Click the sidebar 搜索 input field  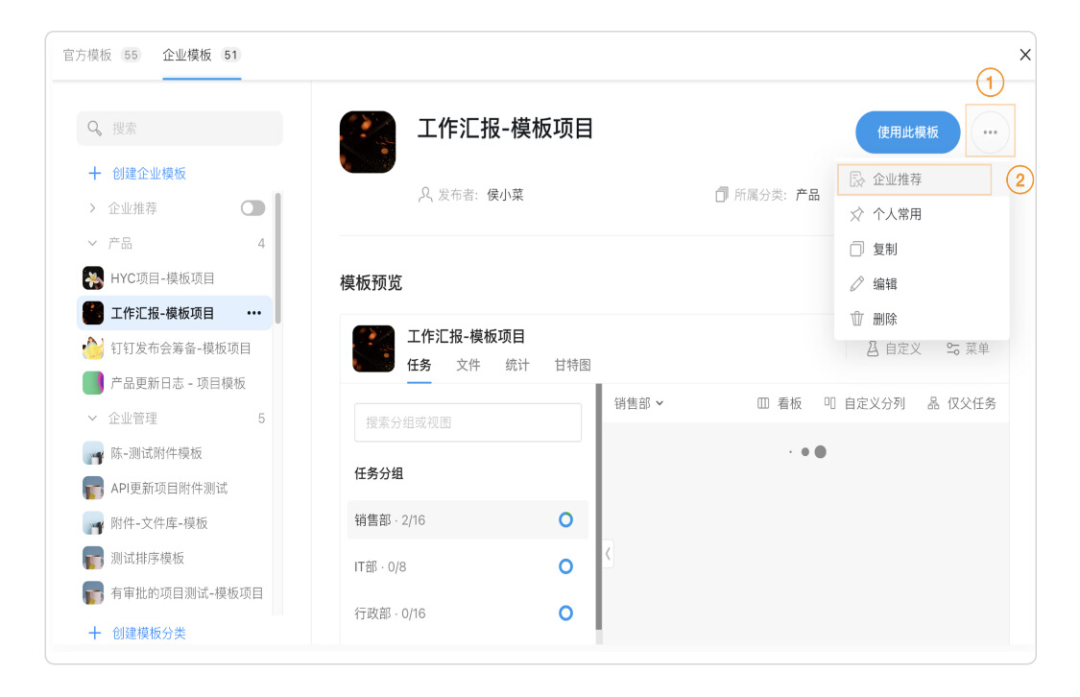tap(180, 128)
